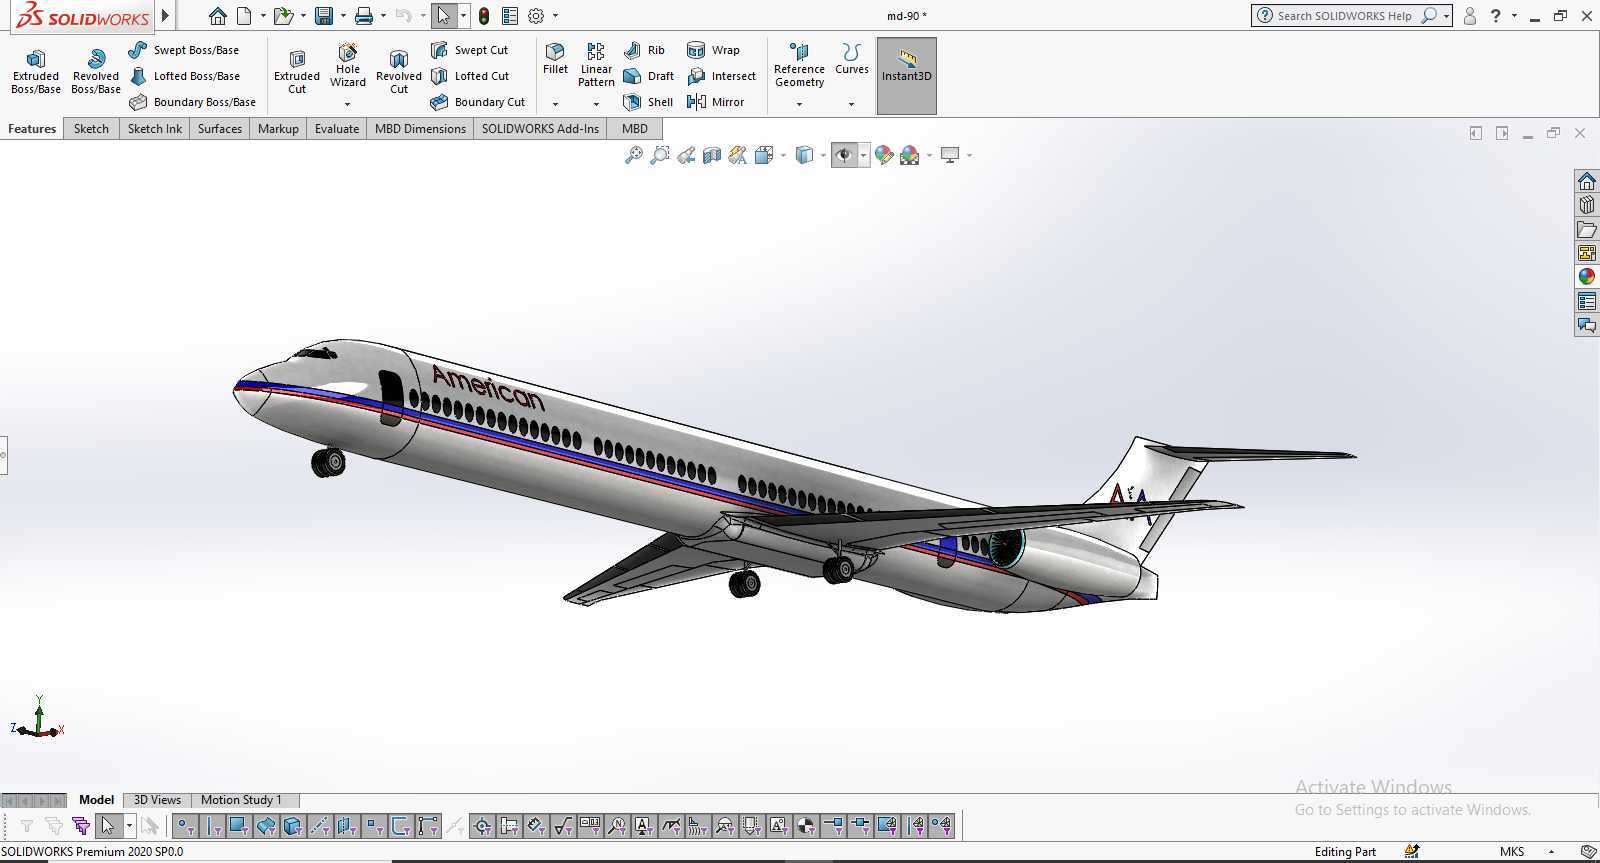Open the SOLIDWORKS Add-Ins tab

(540, 129)
